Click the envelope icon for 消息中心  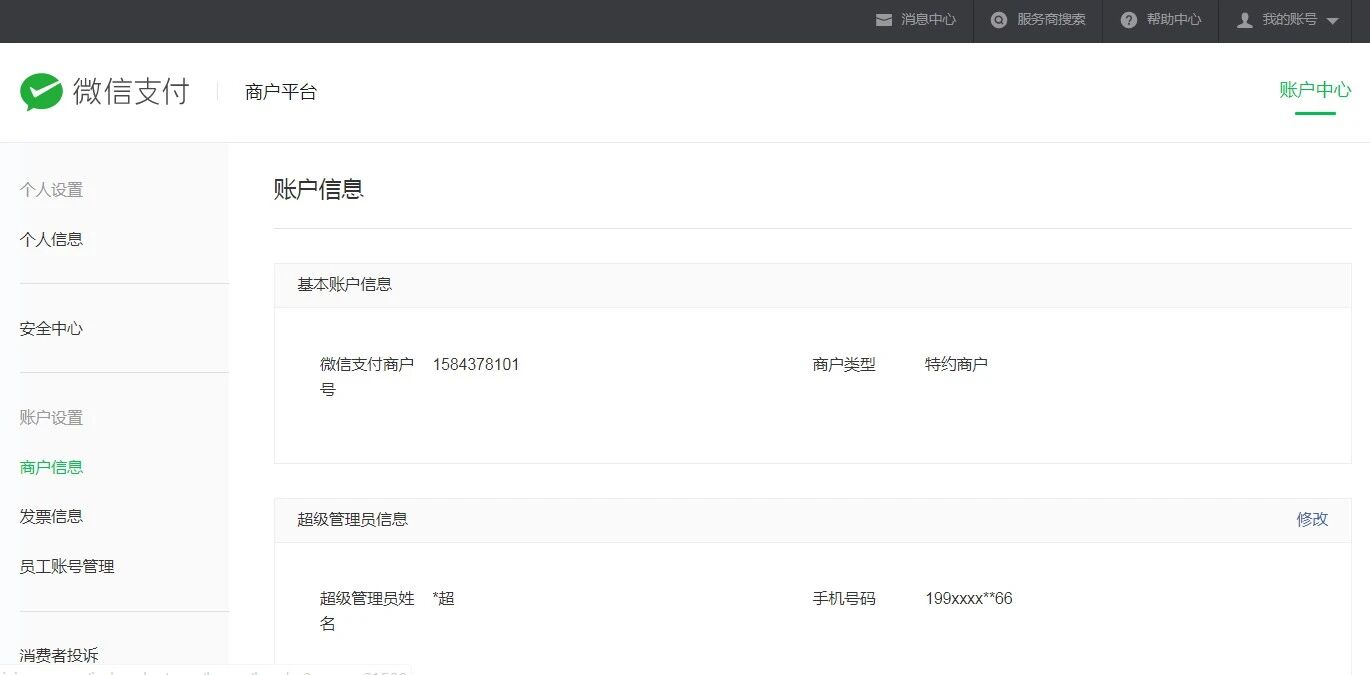[884, 20]
